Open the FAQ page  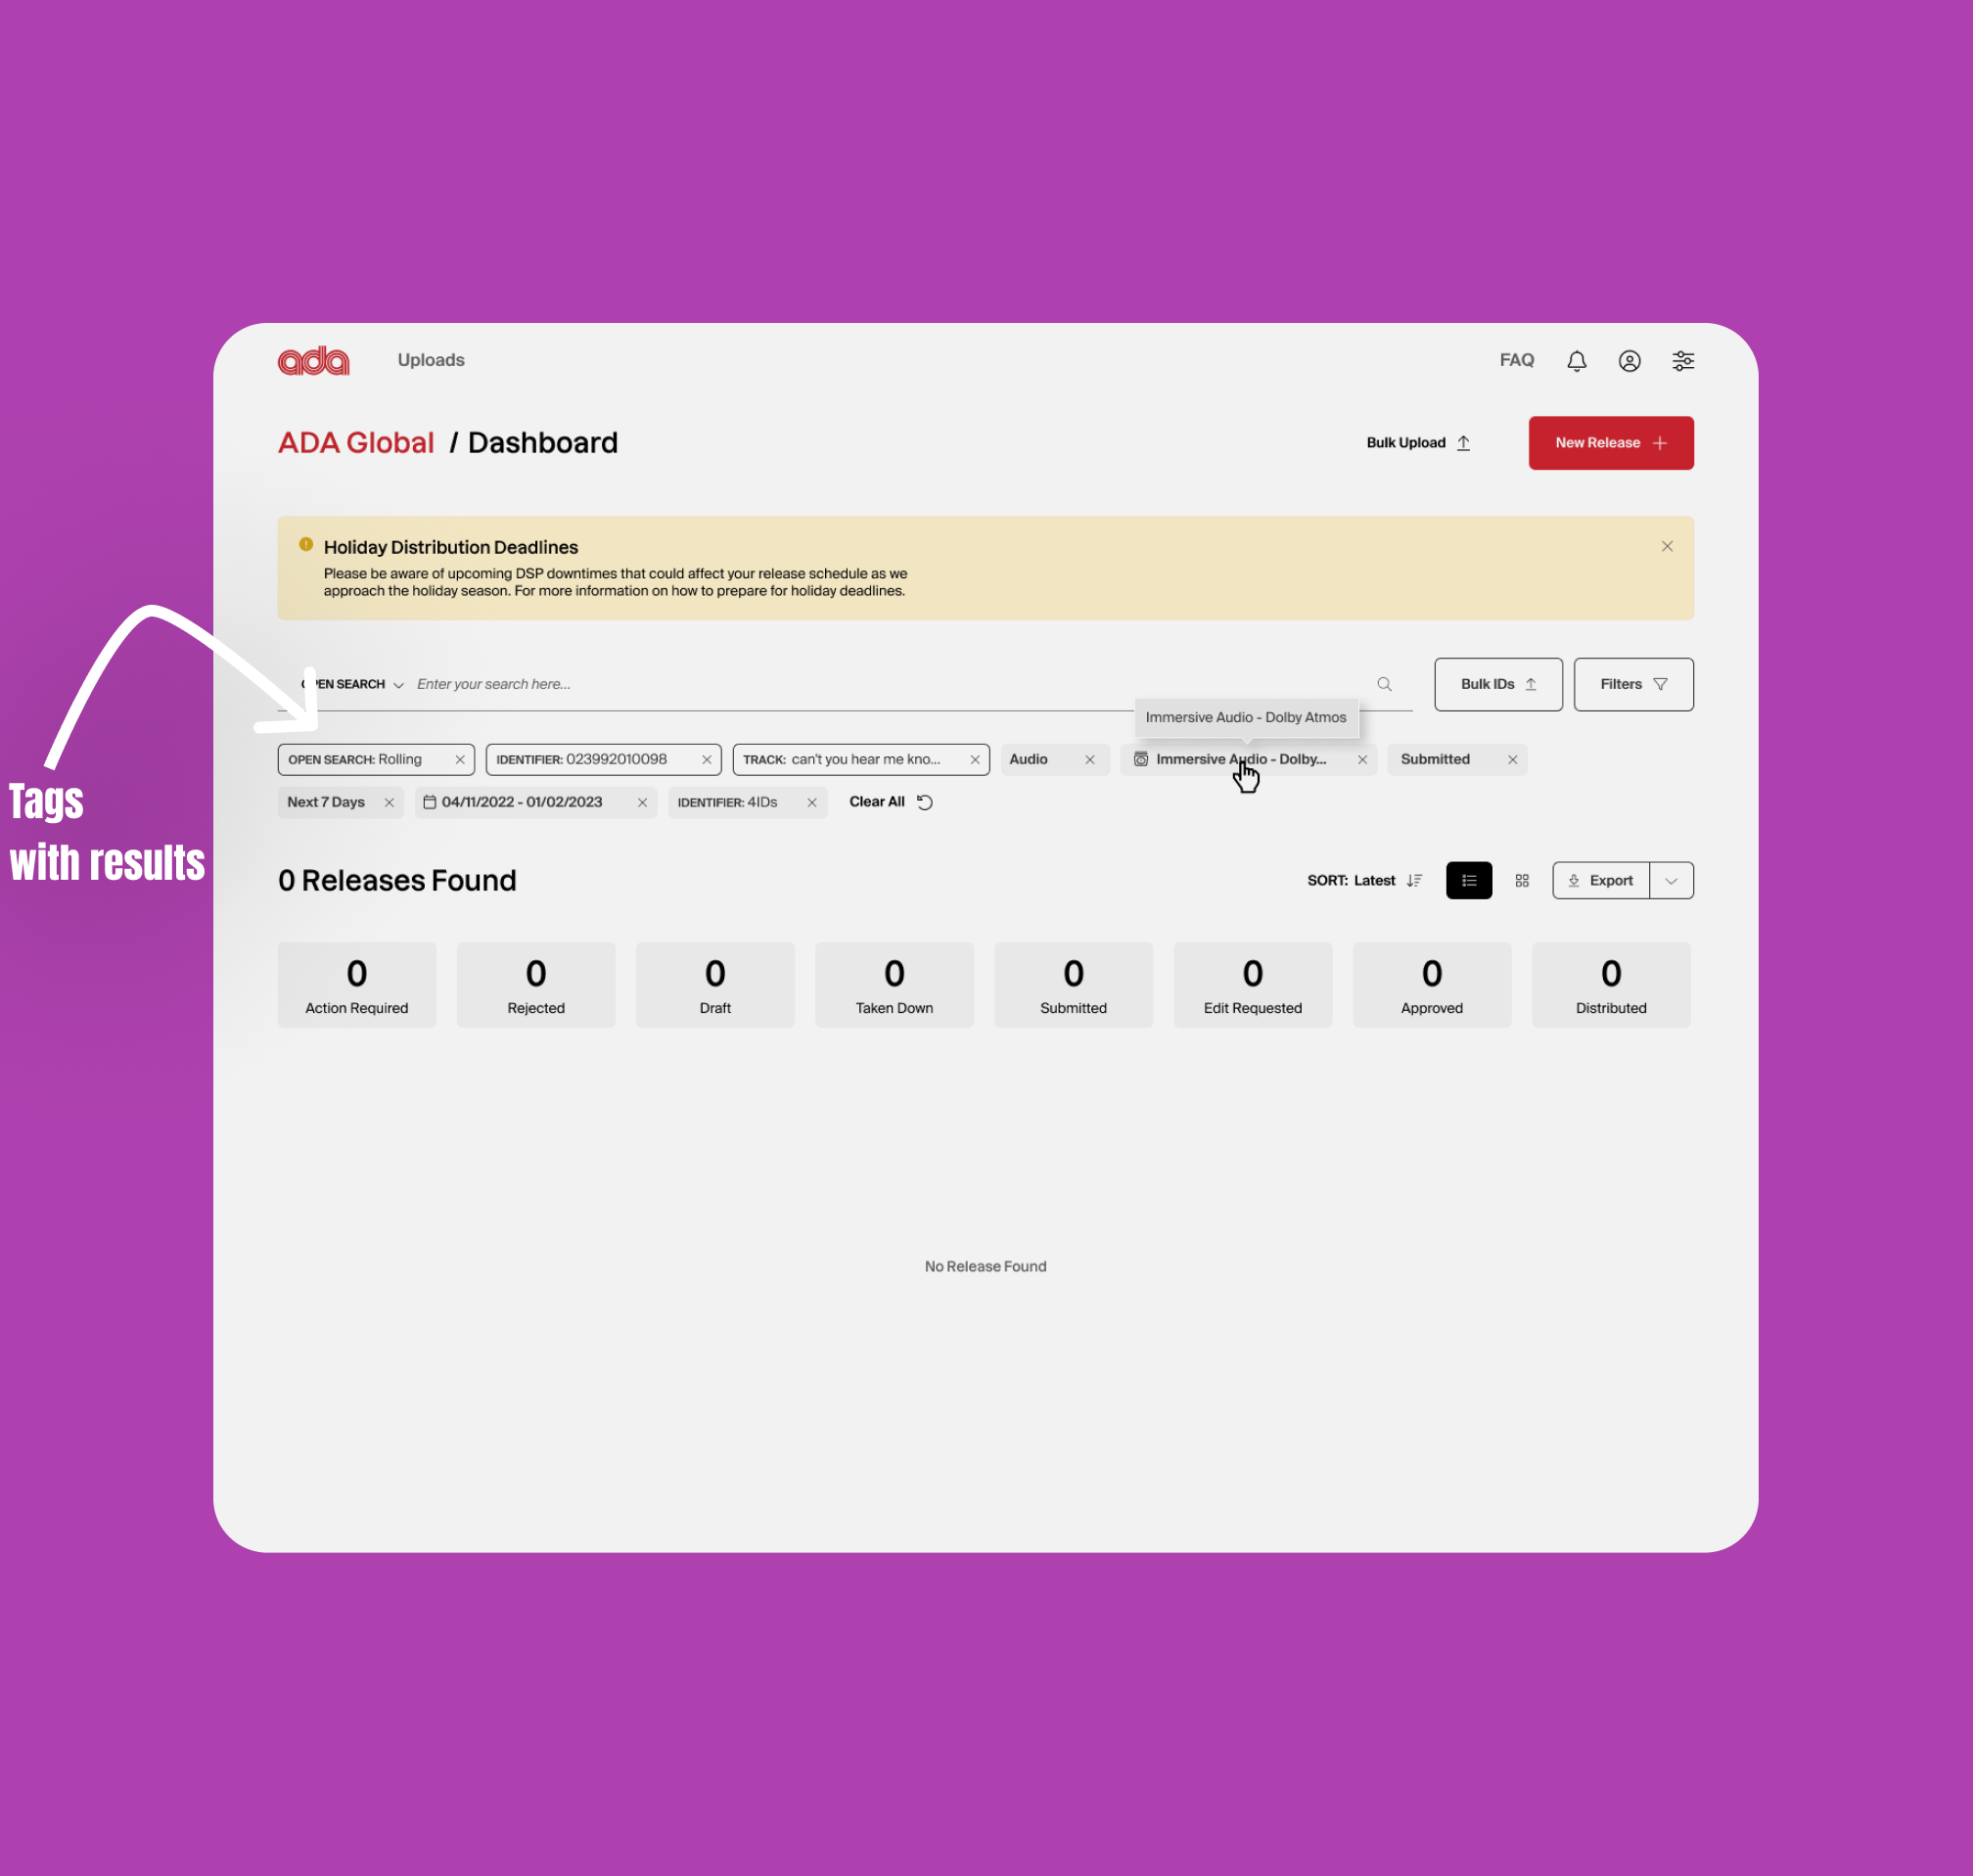(x=1516, y=360)
